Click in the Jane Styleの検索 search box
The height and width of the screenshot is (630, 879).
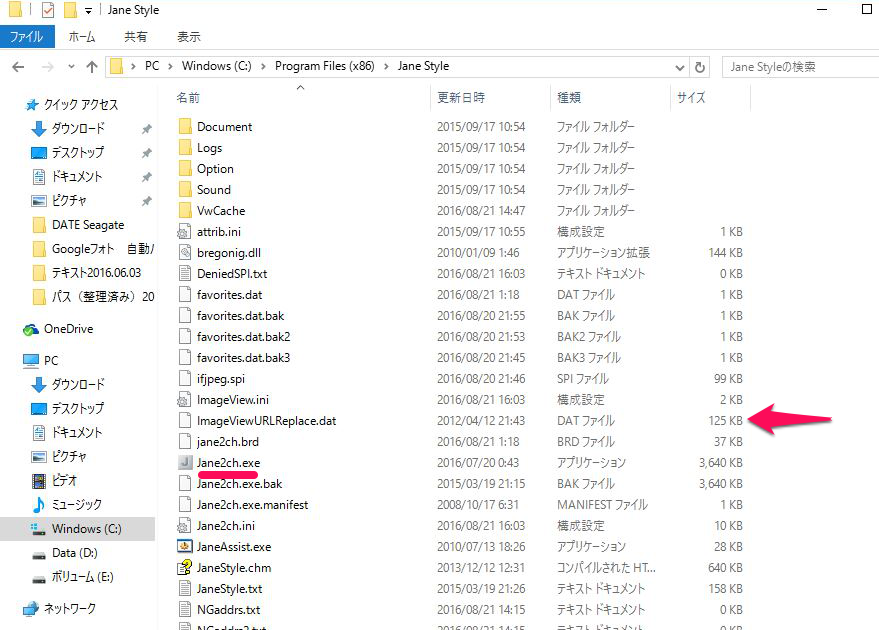click(801, 67)
